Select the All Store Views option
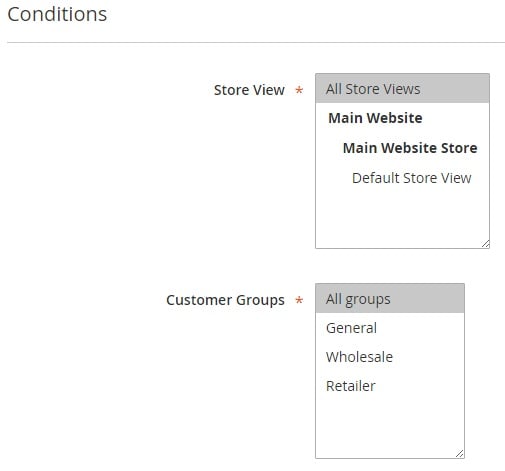This screenshot has height=471, width=505. [x=402, y=89]
